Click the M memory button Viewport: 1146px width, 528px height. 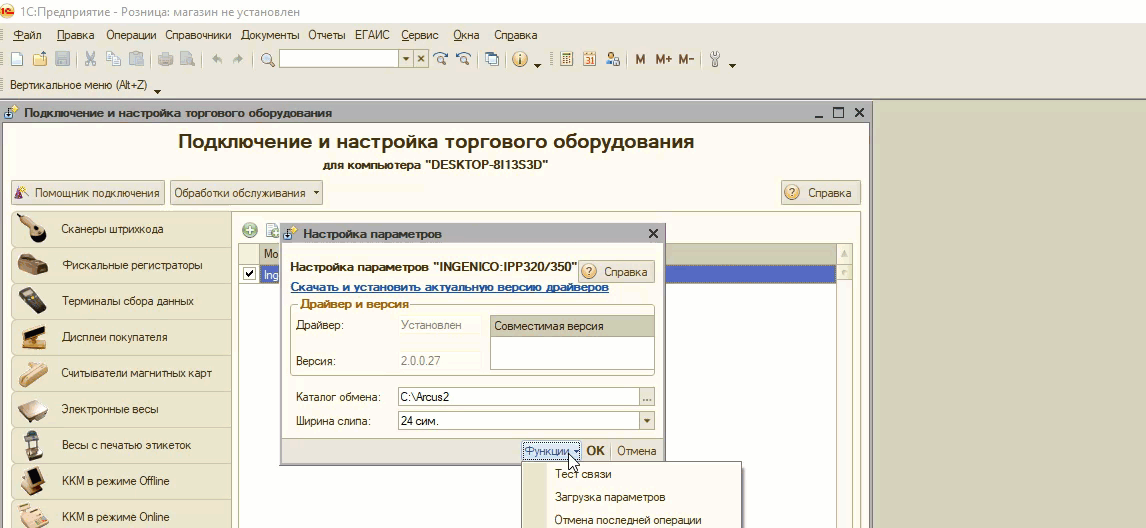(x=640, y=60)
